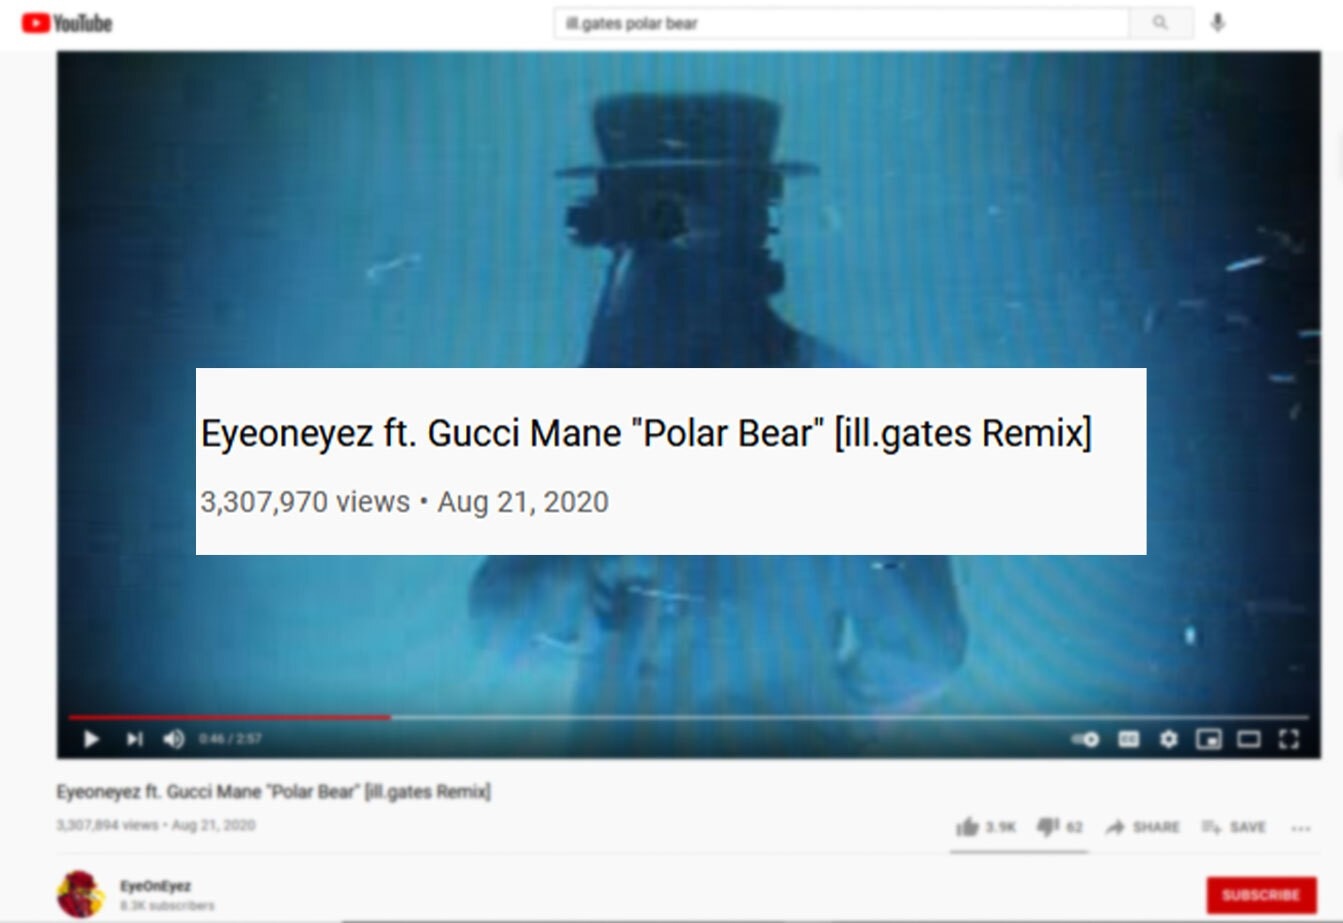This screenshot has height=923, width=1343.
Task: Mute the video volume
Action: pos(174,739)
